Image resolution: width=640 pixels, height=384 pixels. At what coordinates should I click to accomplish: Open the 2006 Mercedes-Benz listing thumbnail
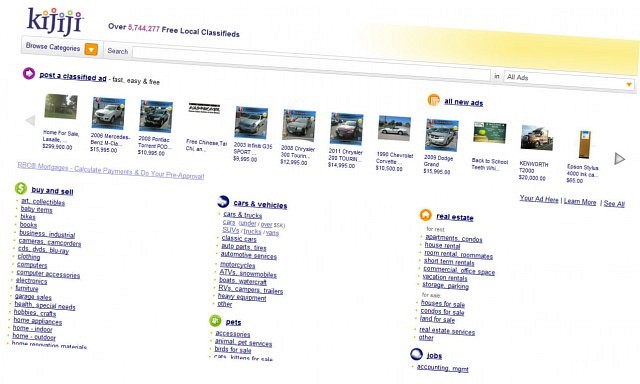pyautogui.click(x=109, y=113)
